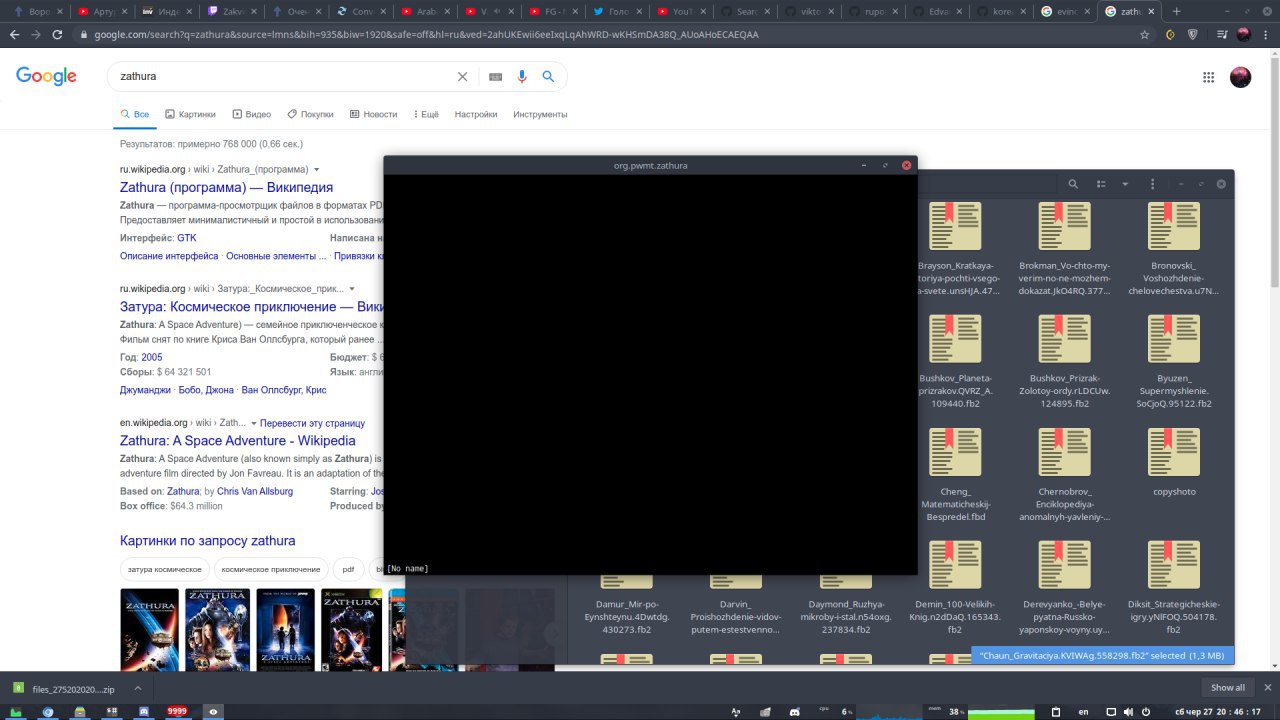Select the Diksit_Strategicheskie-igry file icon
The image size is (1280, 720).
pyautogui.click(x=1173, y=565)
